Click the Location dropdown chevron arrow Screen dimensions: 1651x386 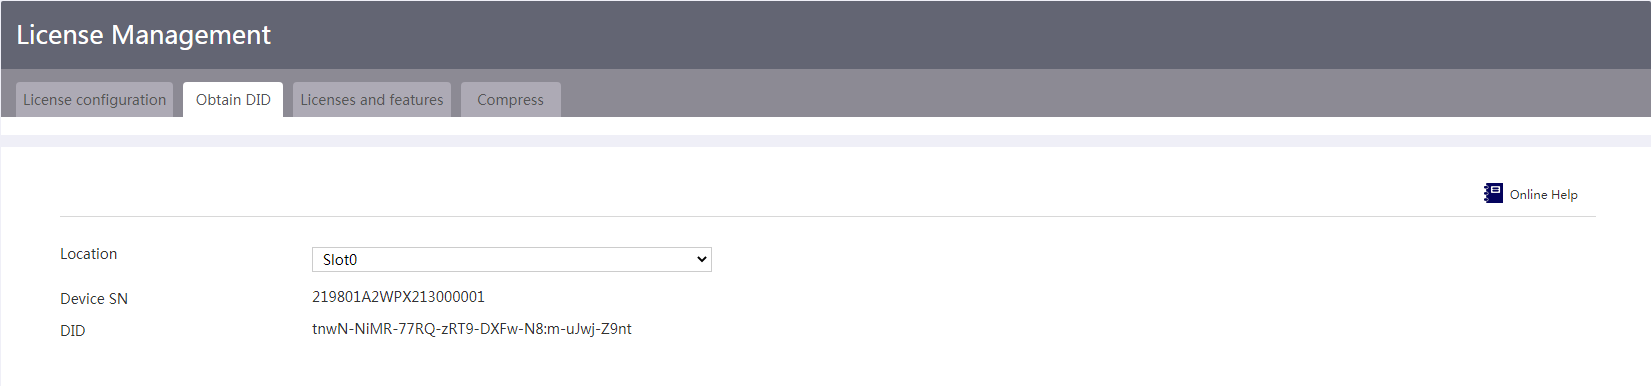click(x=701, y=260)
